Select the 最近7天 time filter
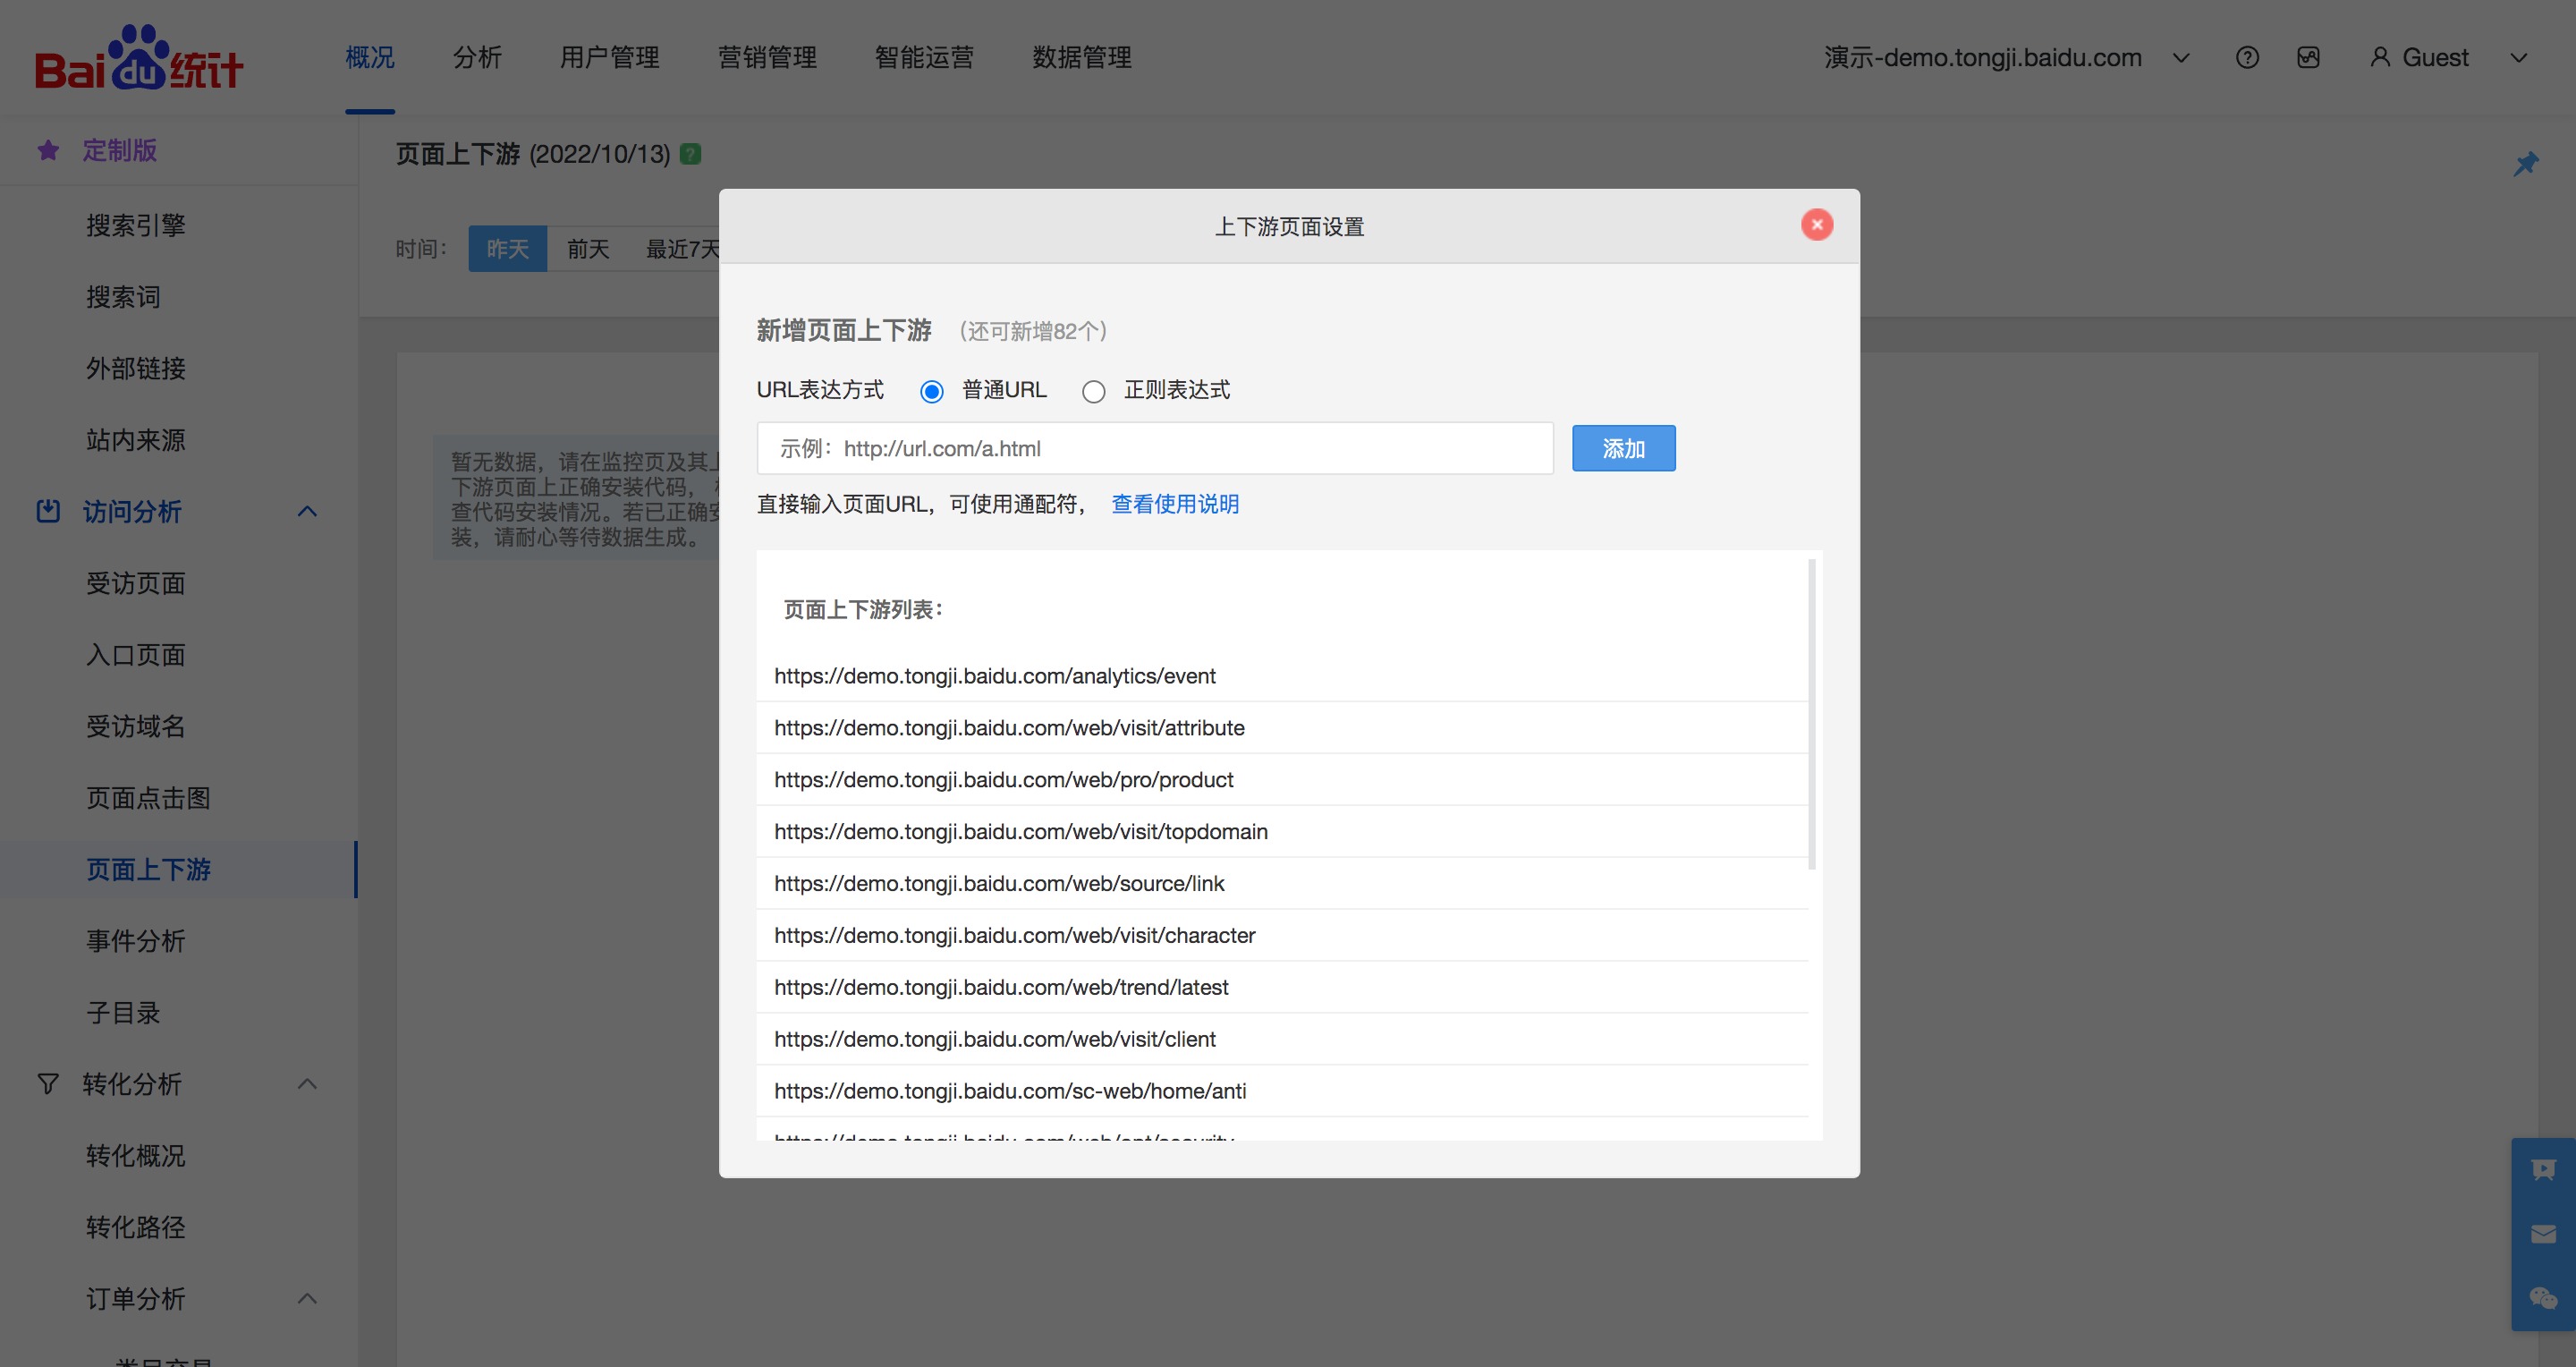The image size is (2576, 1367). click(x=683, y=249)
